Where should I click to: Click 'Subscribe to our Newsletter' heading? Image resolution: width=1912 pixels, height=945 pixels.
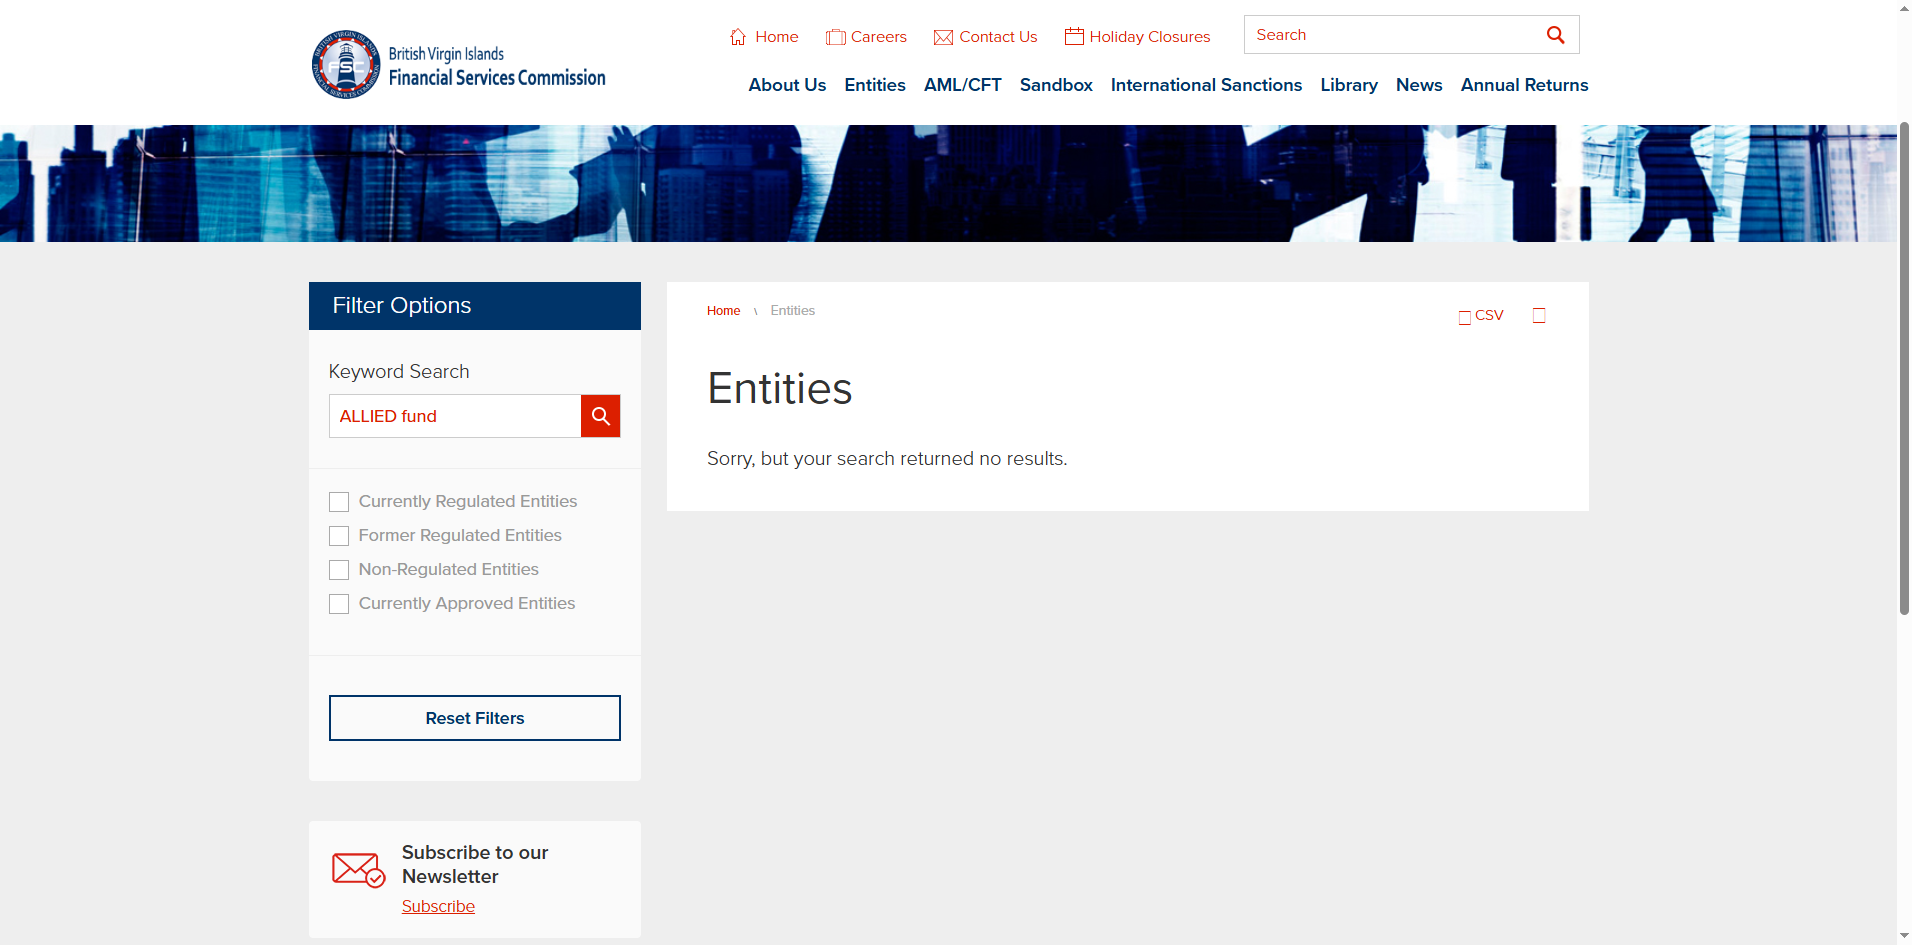coord(475,865)
